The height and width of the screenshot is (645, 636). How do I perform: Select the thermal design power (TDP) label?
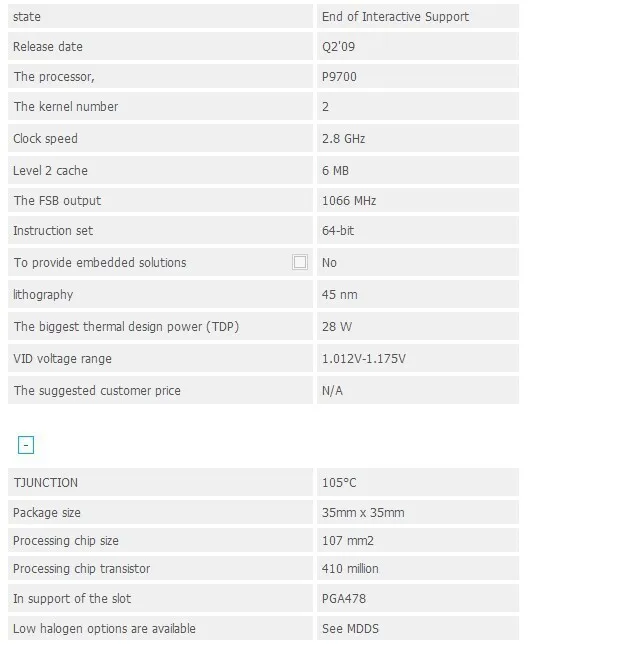(x=126, y=327)
